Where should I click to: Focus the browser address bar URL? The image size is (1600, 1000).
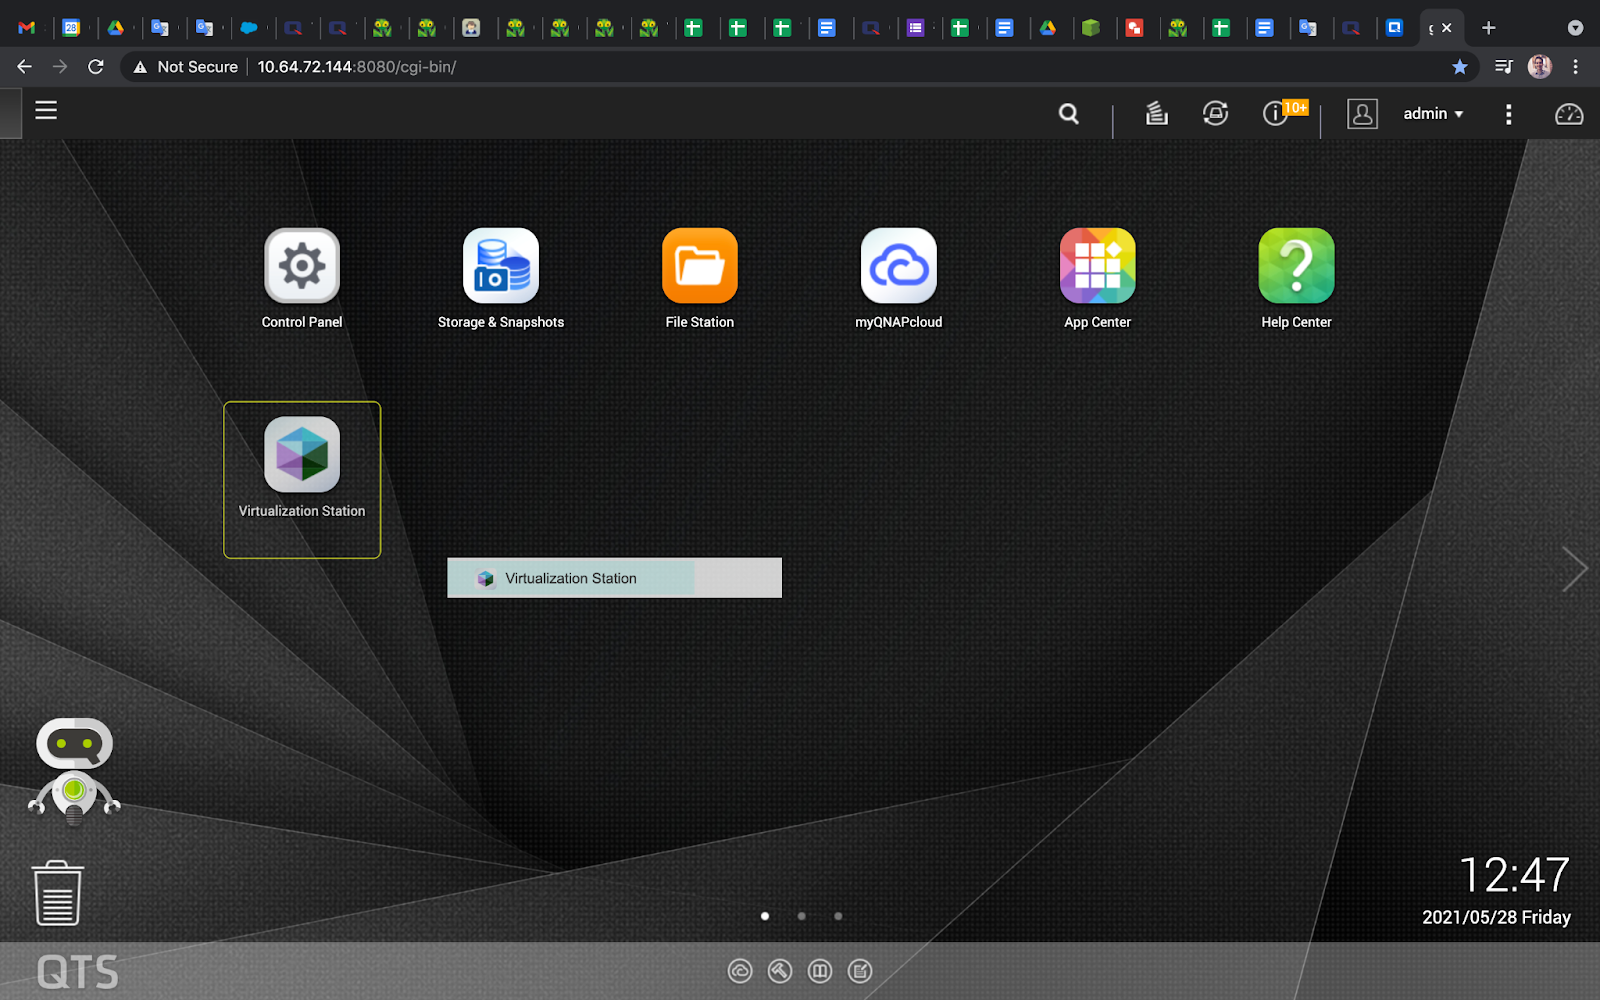(357, 67)
